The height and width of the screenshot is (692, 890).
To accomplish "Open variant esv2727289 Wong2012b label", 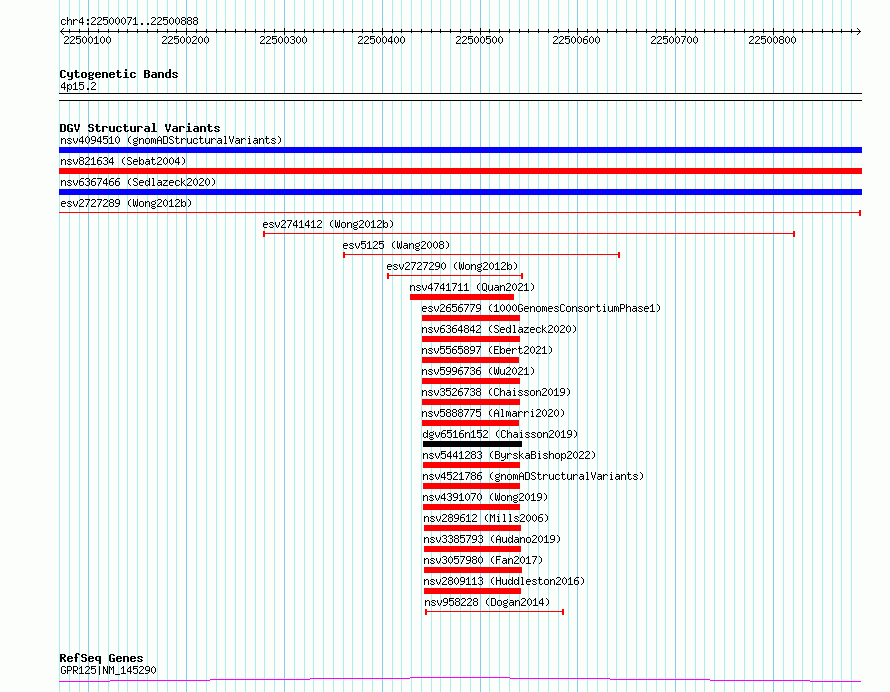I will point(126,203).
